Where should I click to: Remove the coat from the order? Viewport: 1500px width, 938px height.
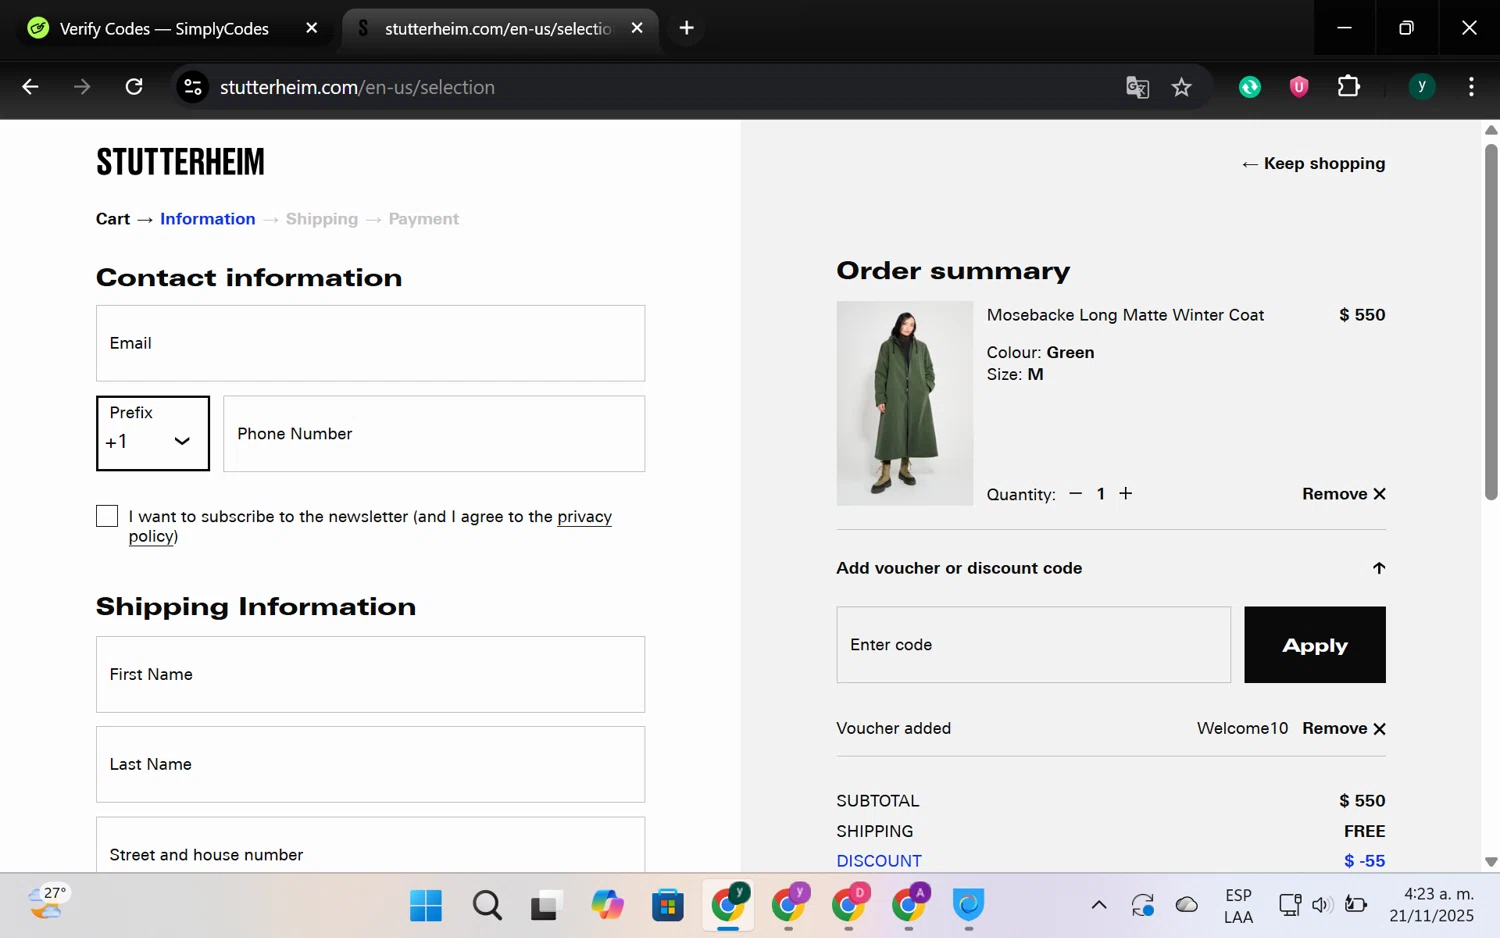[1343, 494]
